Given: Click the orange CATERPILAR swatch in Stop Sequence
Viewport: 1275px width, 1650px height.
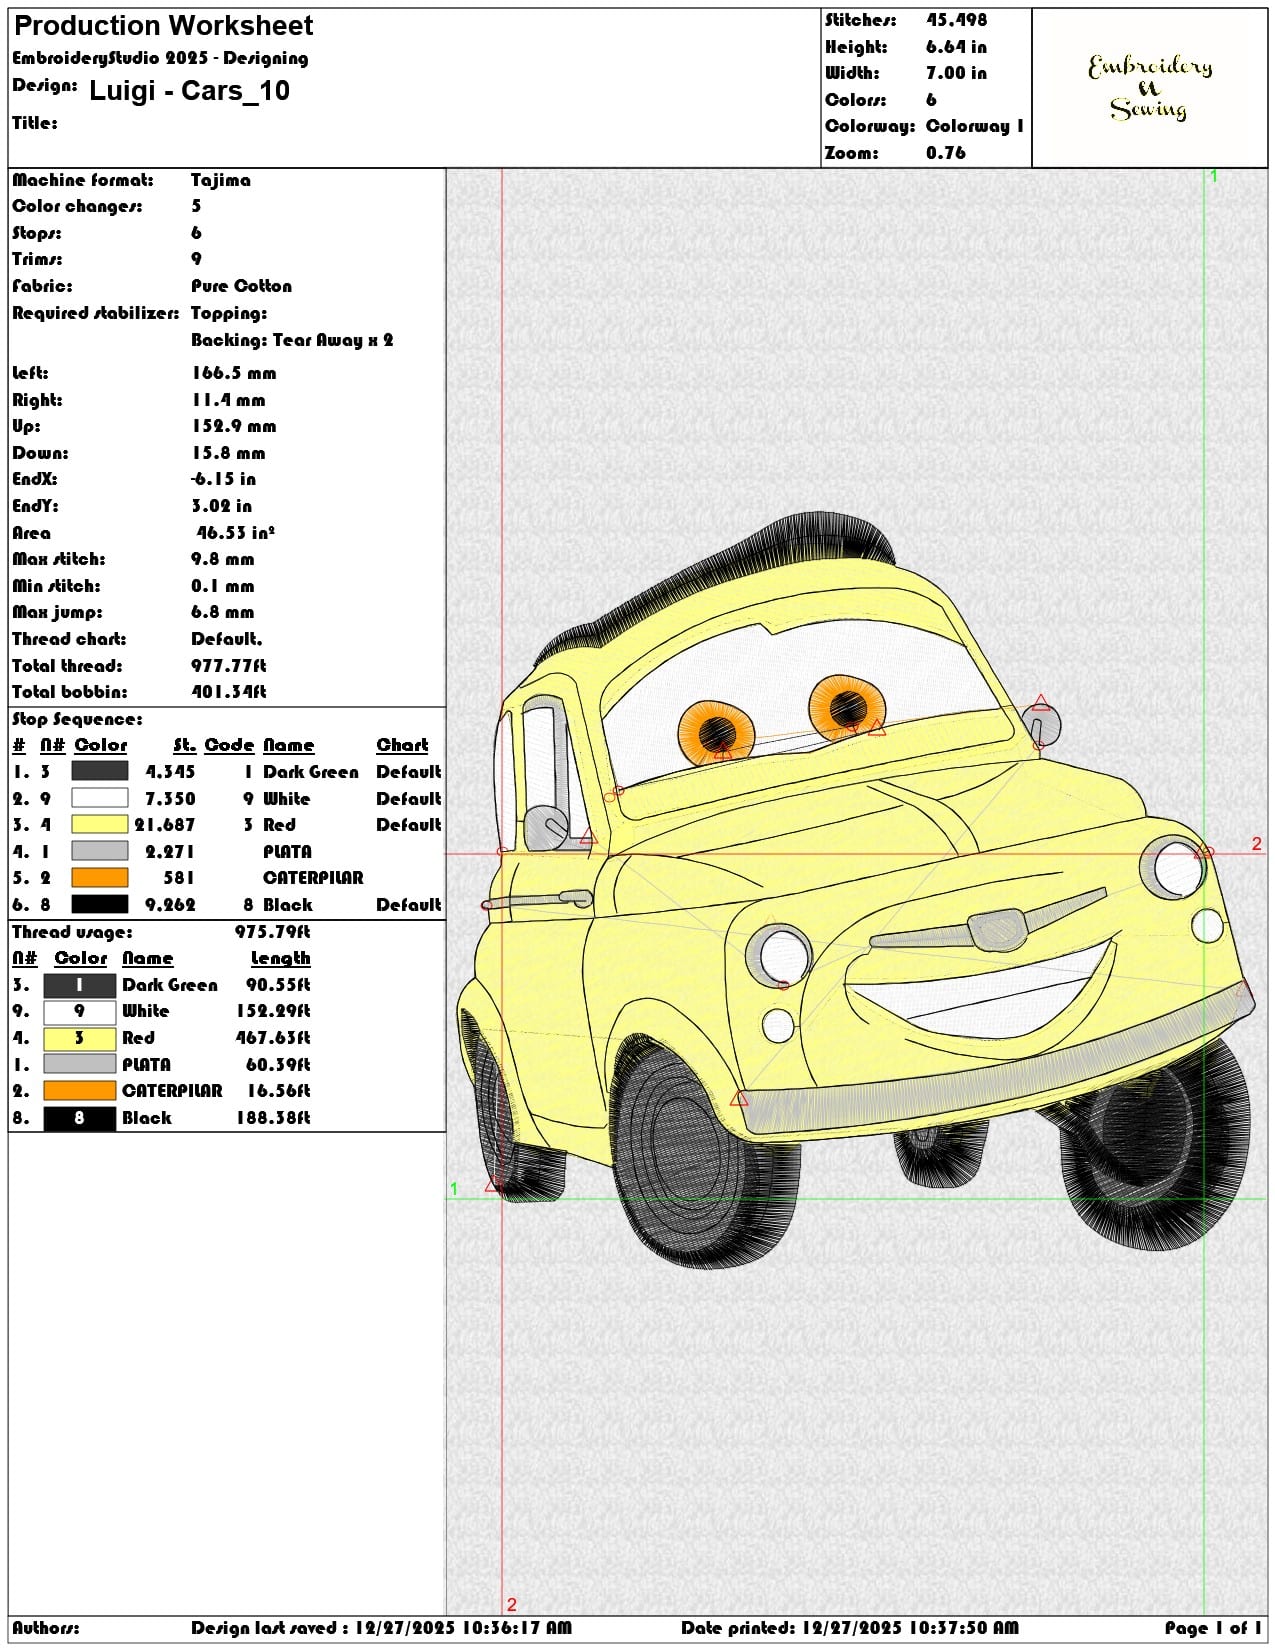Looking at the screenshot, I should (99, 877).
